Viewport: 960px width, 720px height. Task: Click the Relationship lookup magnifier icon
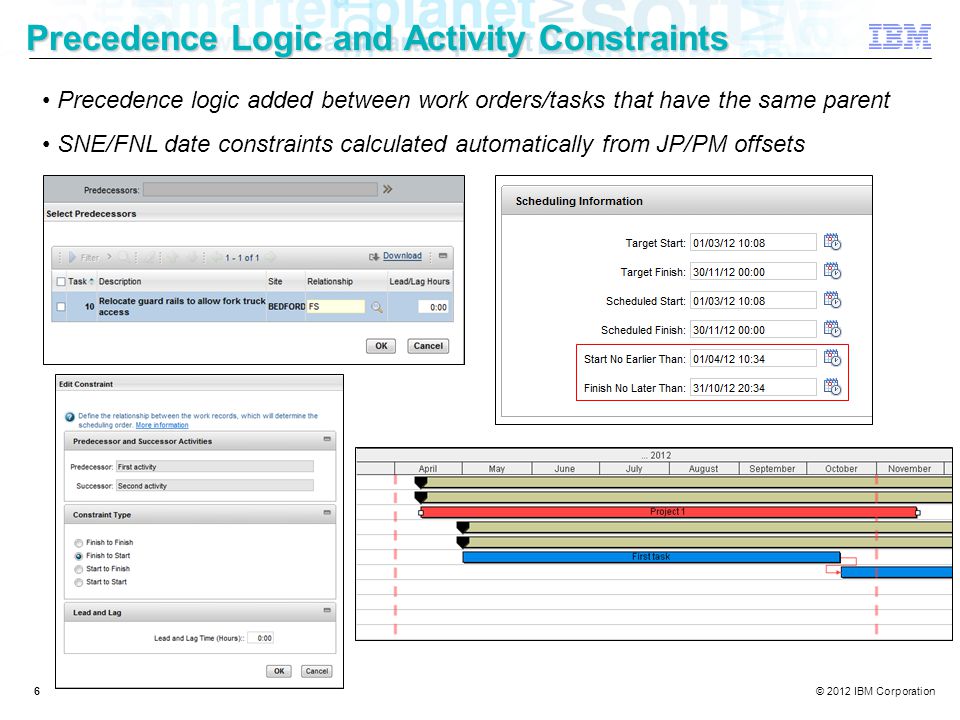tap(377, 307)
